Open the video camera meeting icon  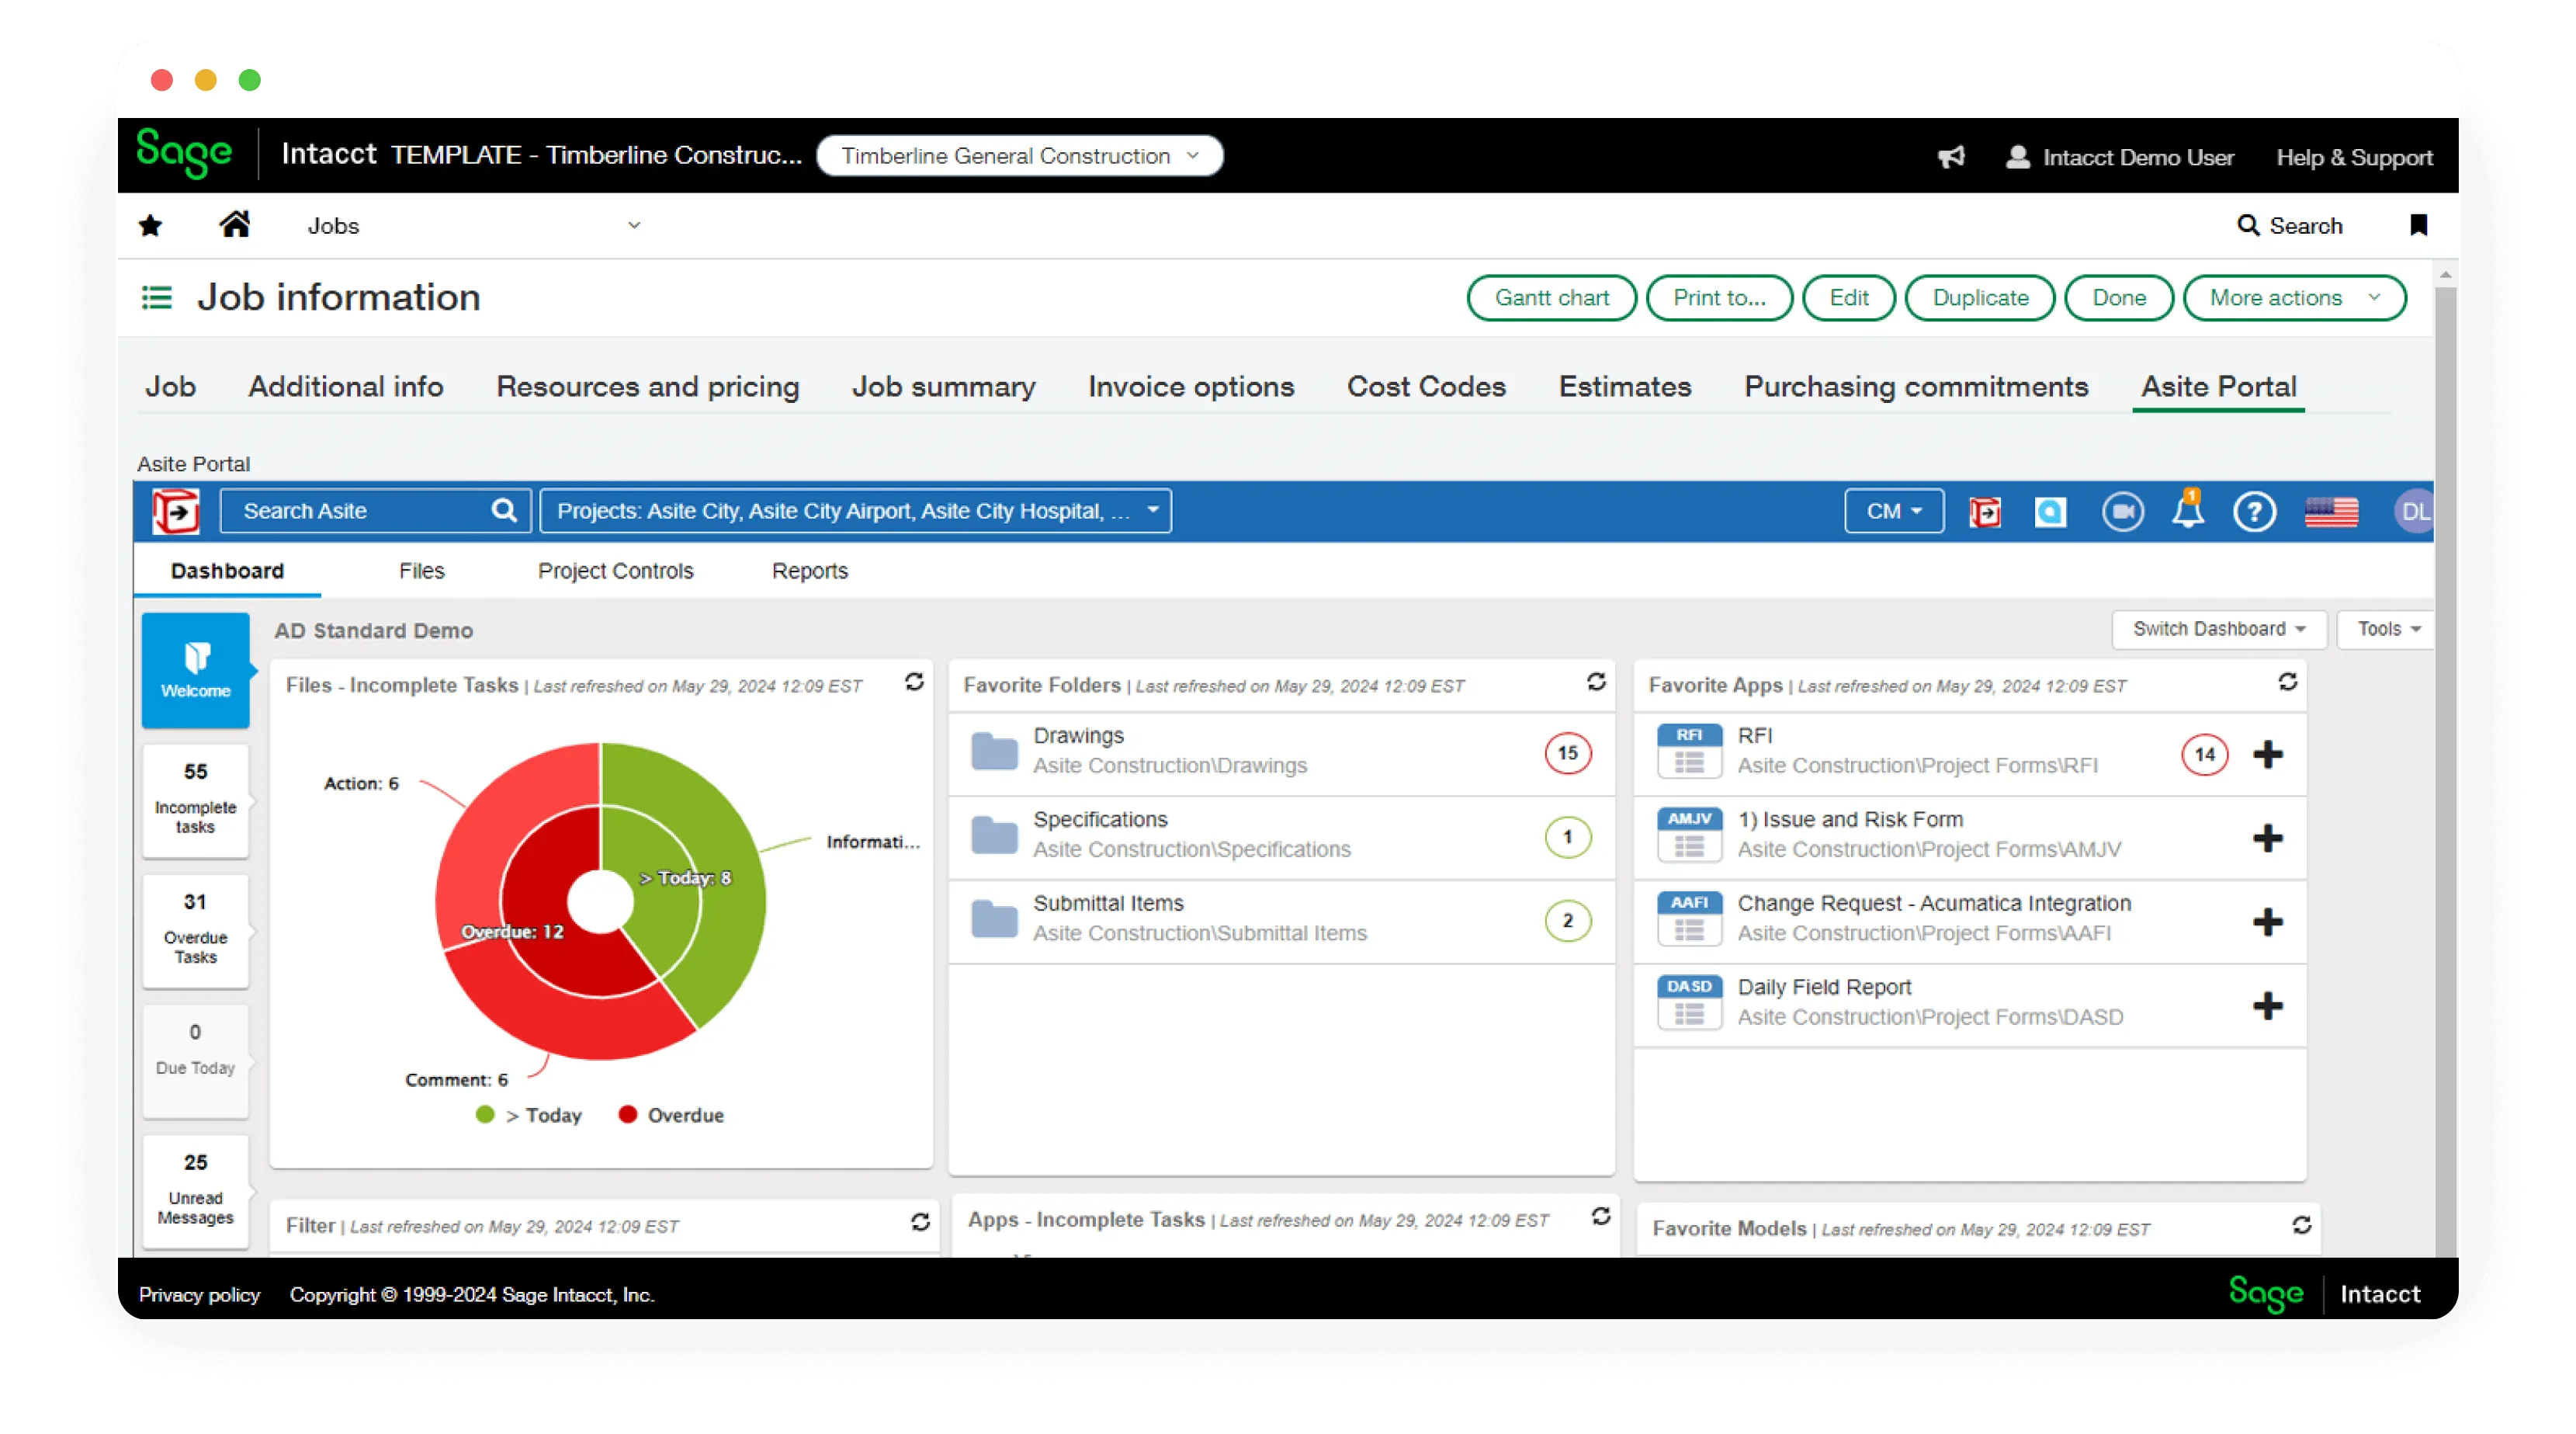(2121, 512)
